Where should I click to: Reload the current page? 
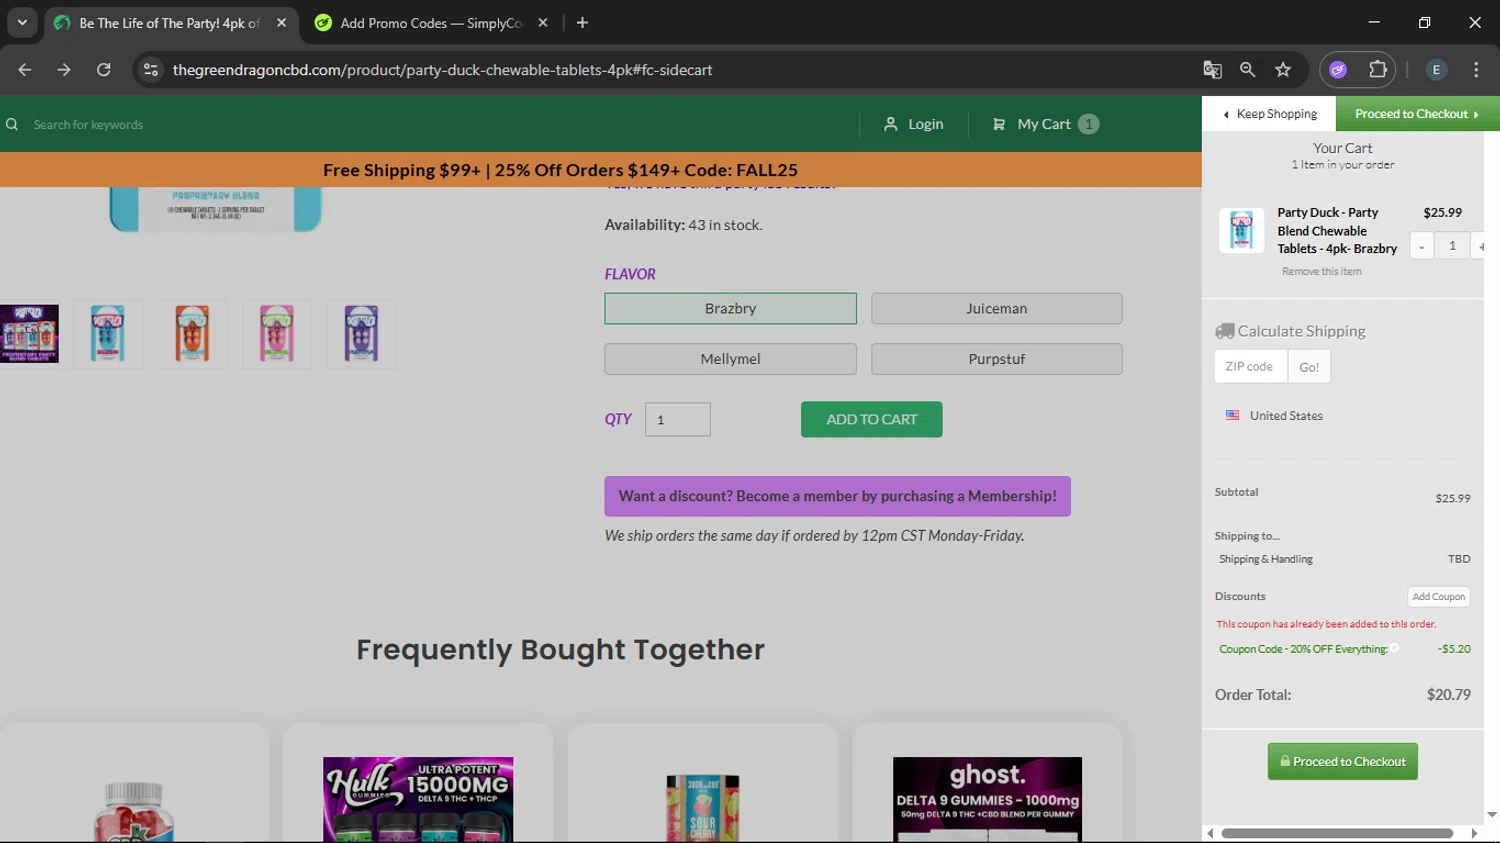[x=103, y=70]
